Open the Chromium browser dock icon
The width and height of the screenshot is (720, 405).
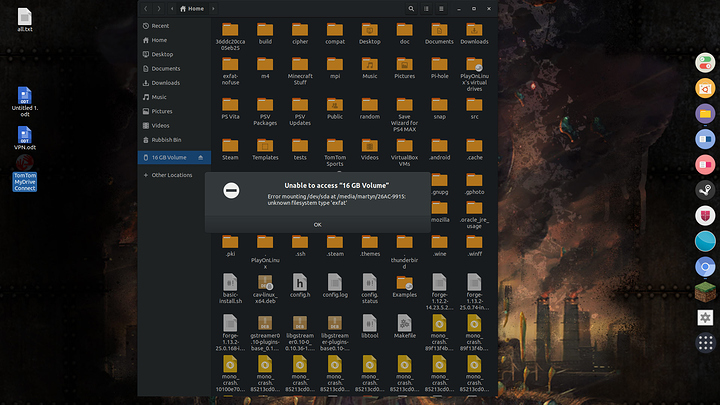tap(704, 266)
